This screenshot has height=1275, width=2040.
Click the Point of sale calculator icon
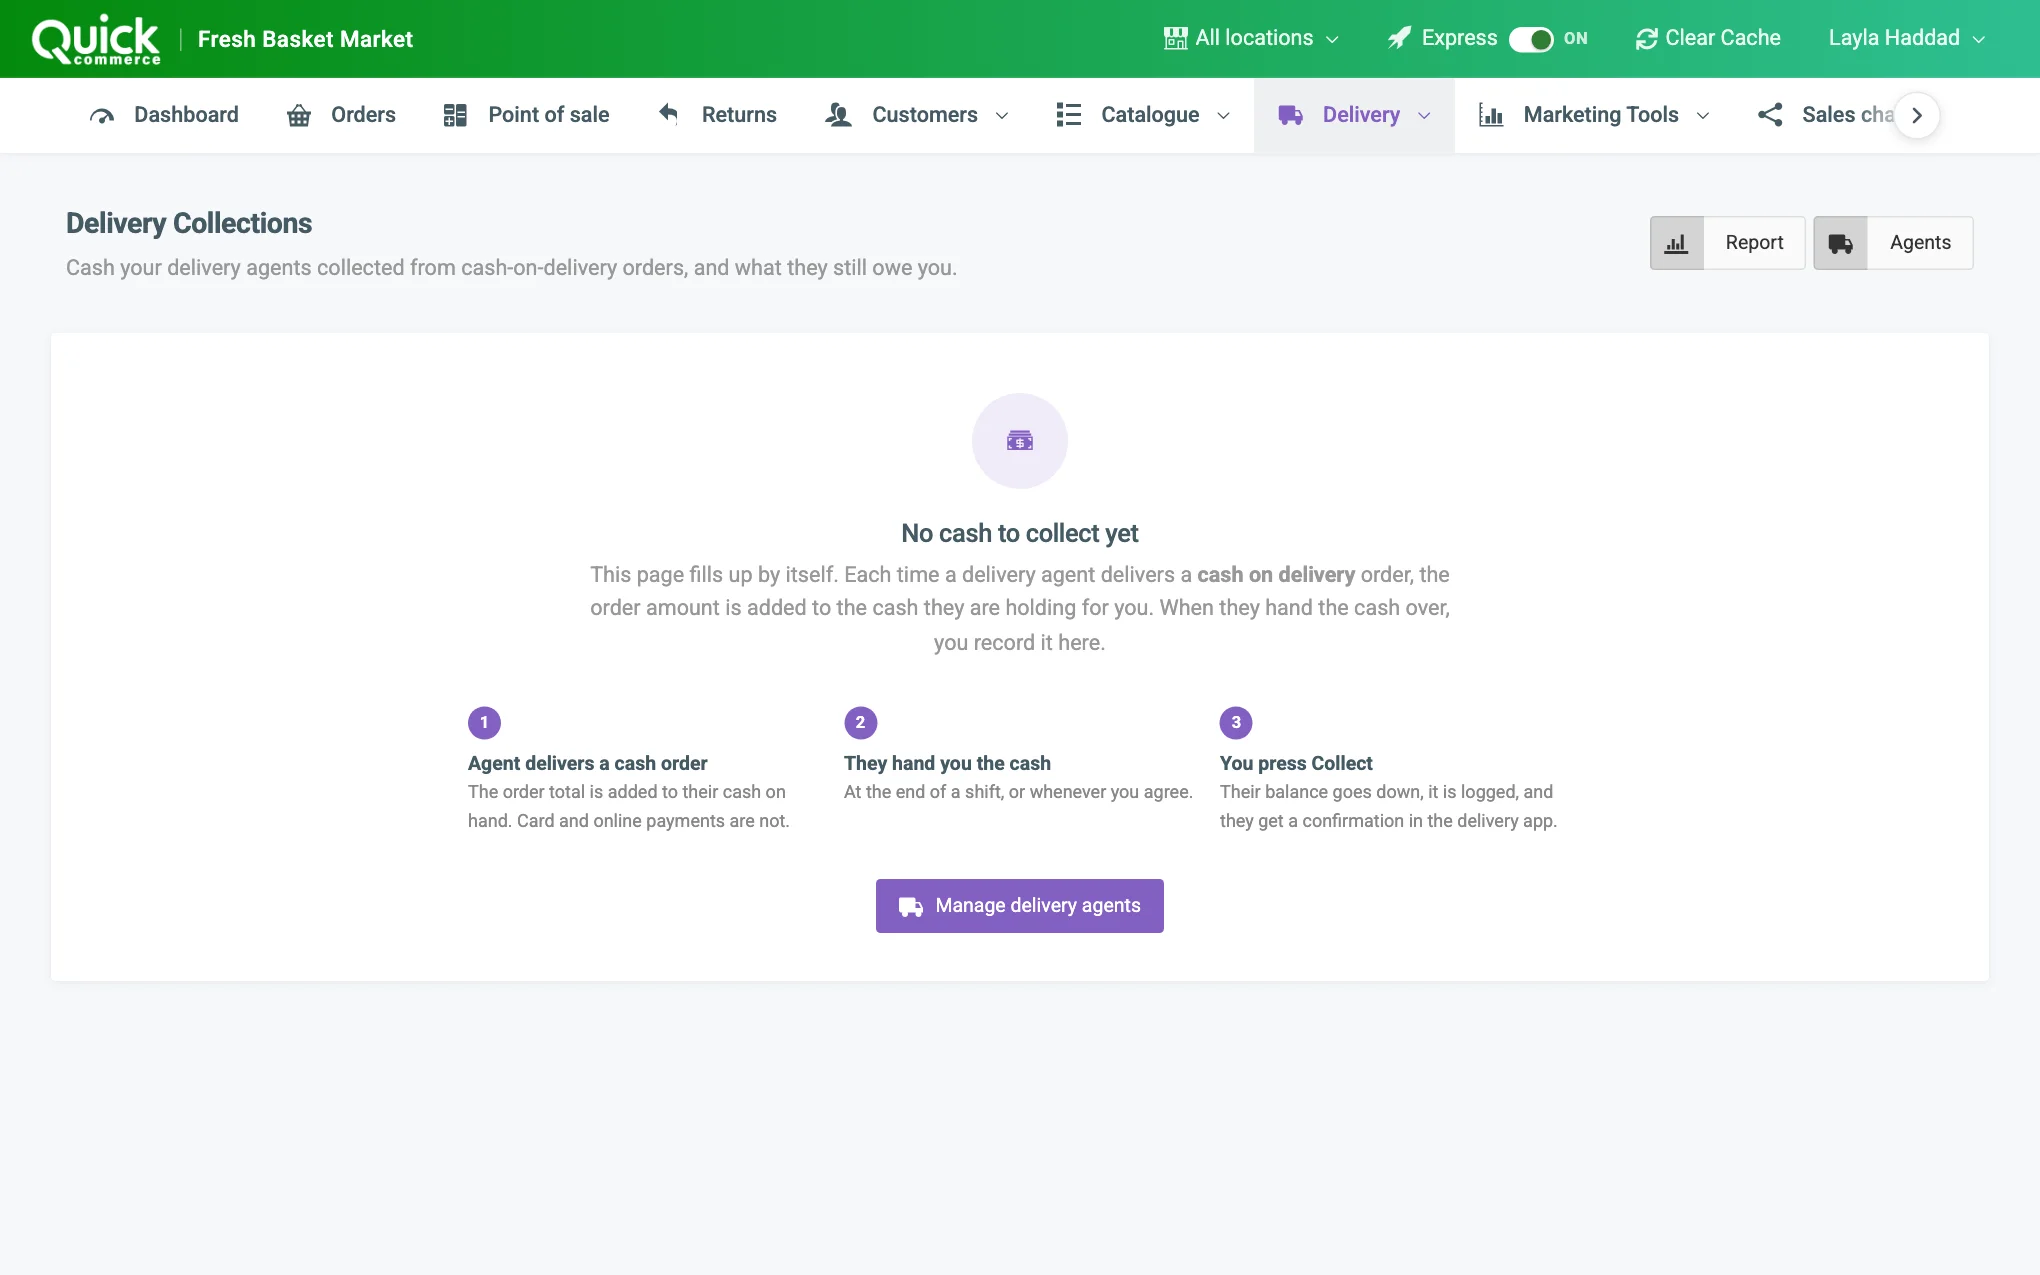tap(455, 116)
